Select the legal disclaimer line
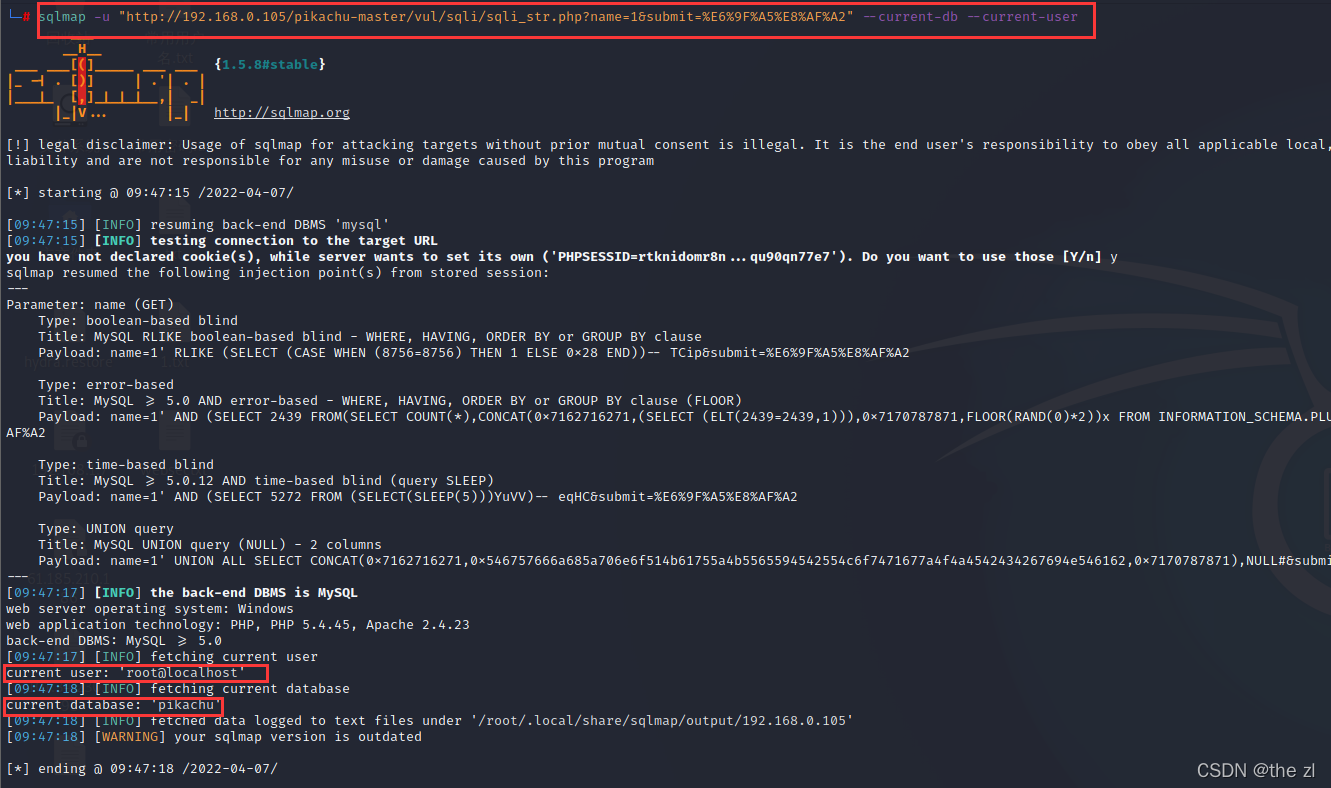 [668, 145]
